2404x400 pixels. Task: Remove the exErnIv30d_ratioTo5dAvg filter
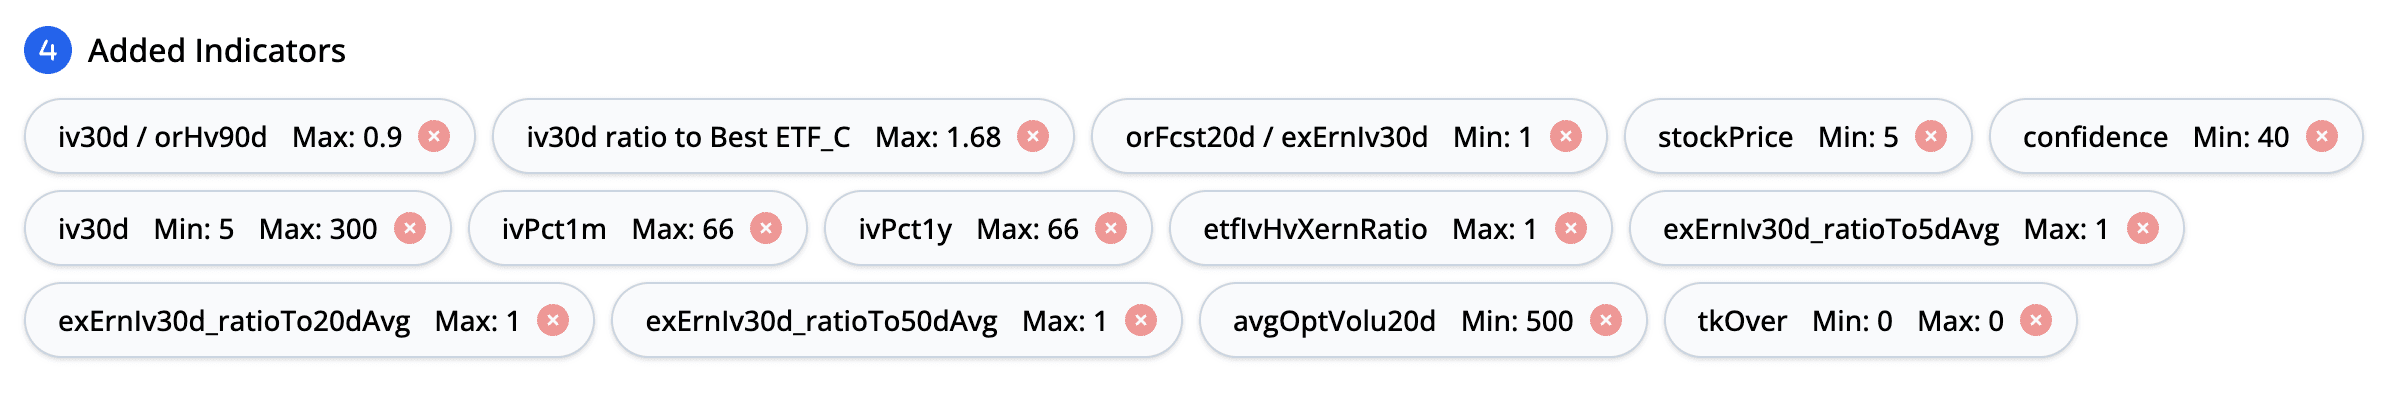(x=2143, y=228)
